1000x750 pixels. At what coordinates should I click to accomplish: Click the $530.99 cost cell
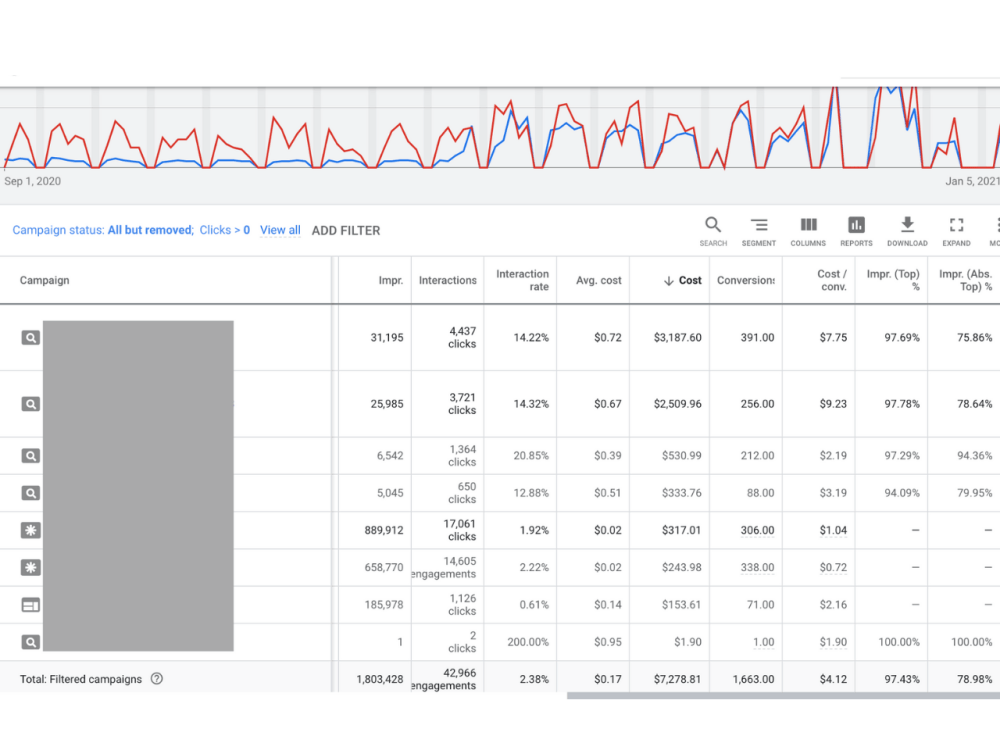[681, 455]
